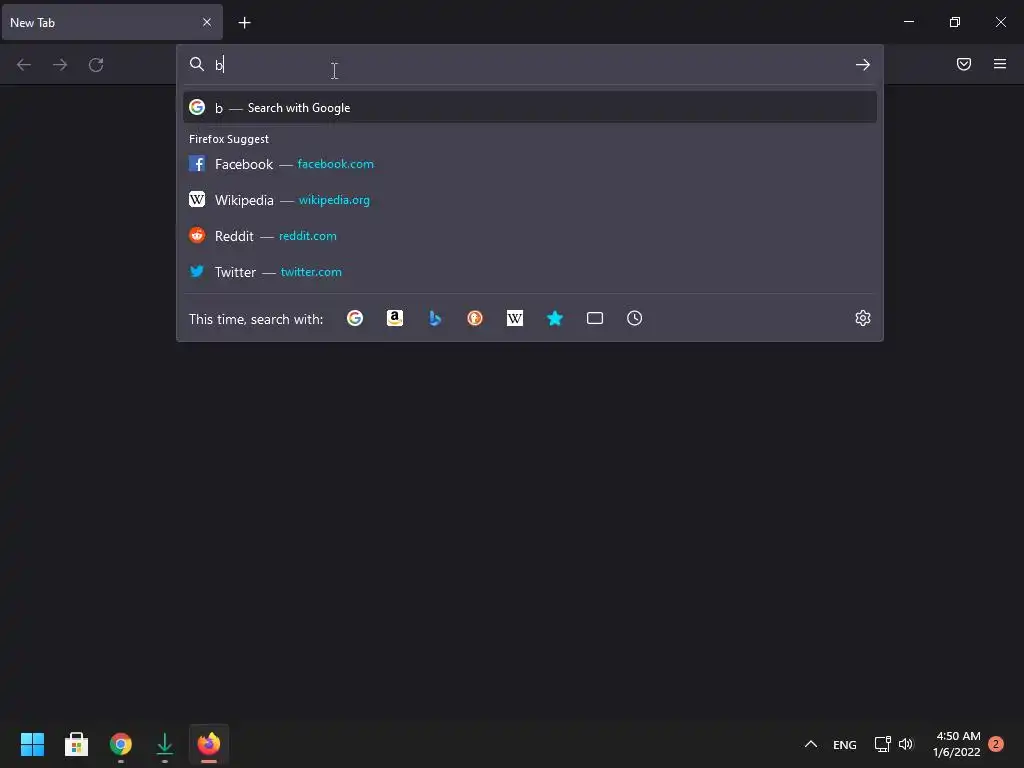Click the wikipedia.org link text

[x=334, y=200]
